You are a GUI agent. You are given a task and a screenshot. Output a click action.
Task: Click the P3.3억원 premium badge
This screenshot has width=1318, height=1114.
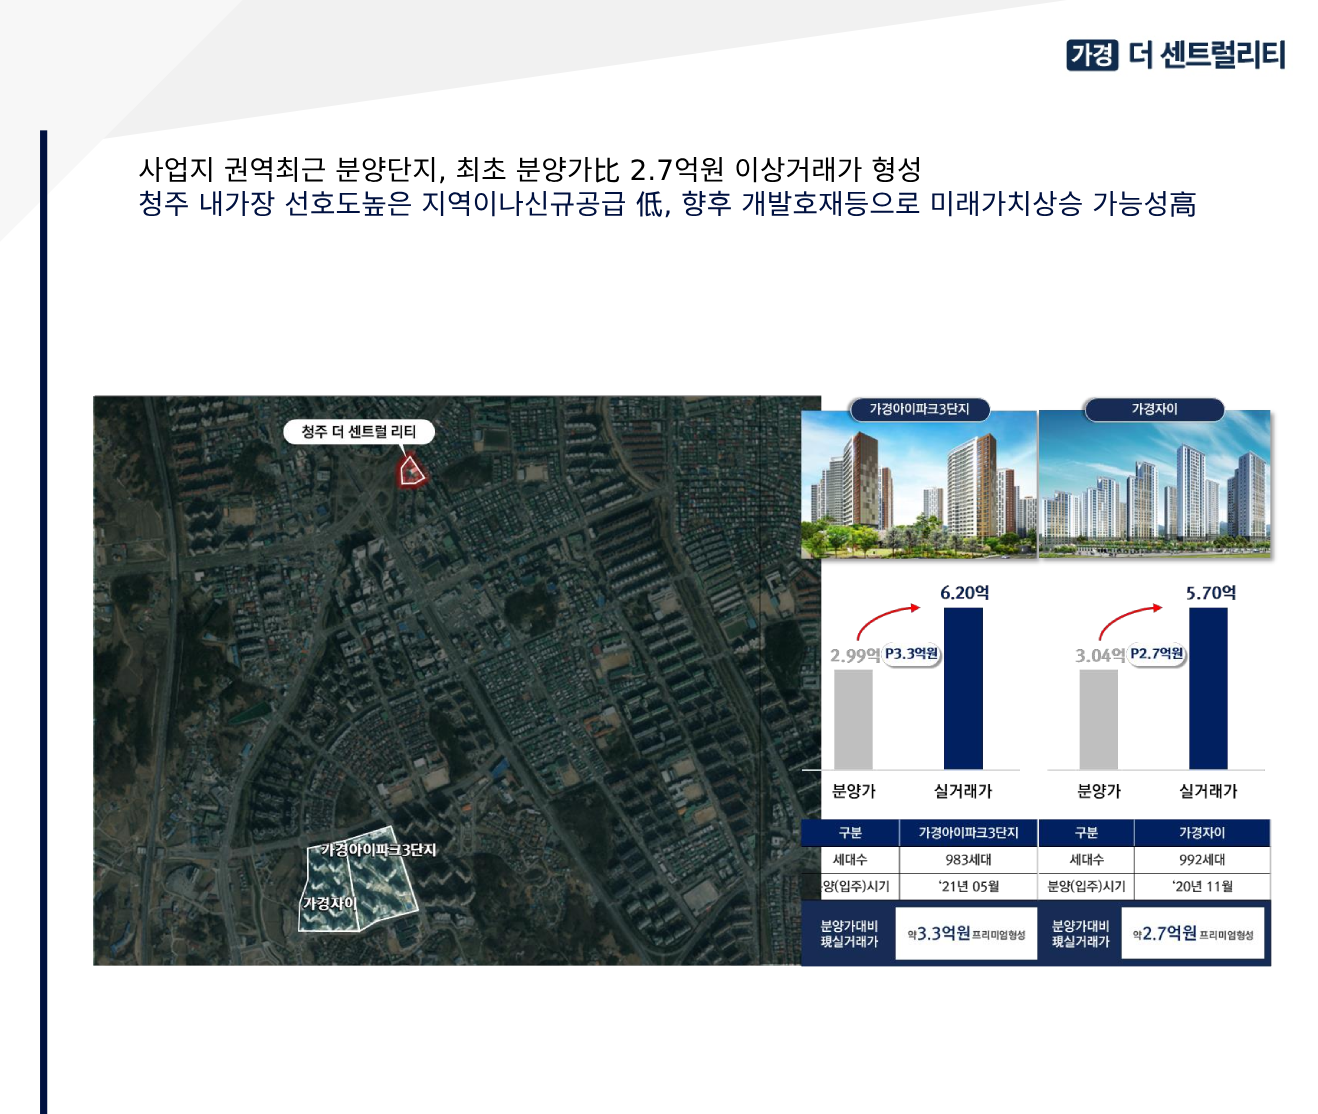[x=912, y=654]
